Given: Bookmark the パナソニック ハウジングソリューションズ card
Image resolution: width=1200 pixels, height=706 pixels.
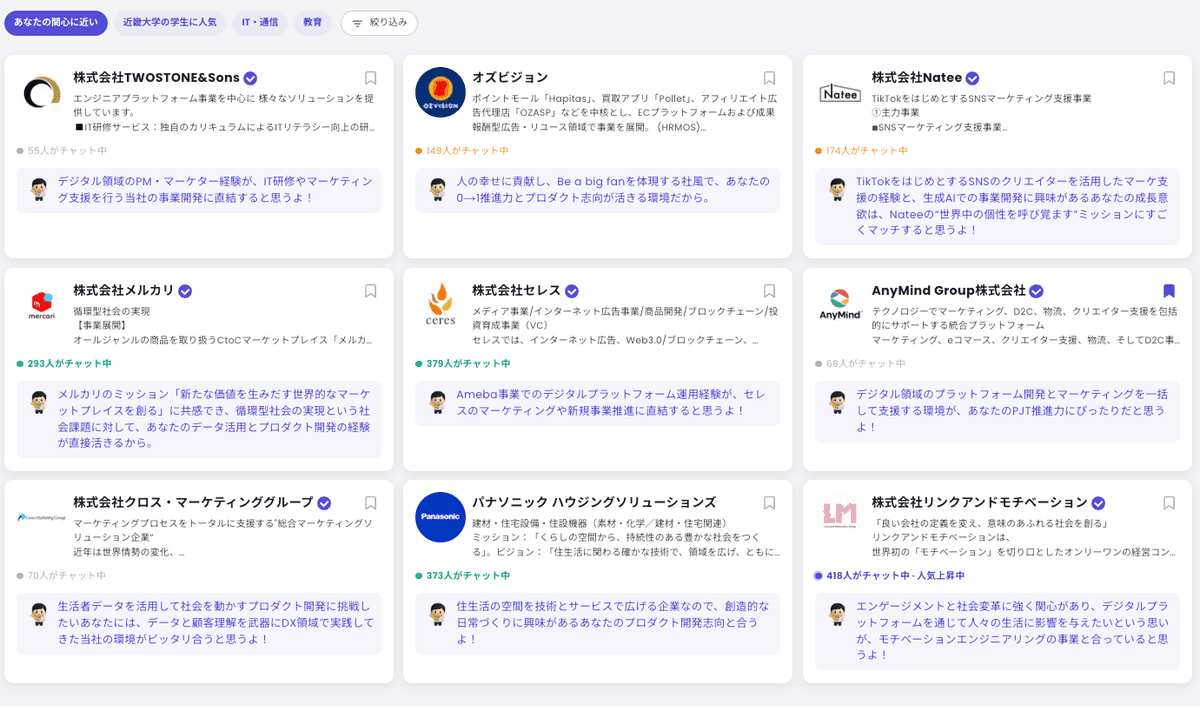Looking at the screenshot, I should click(769, 501).
